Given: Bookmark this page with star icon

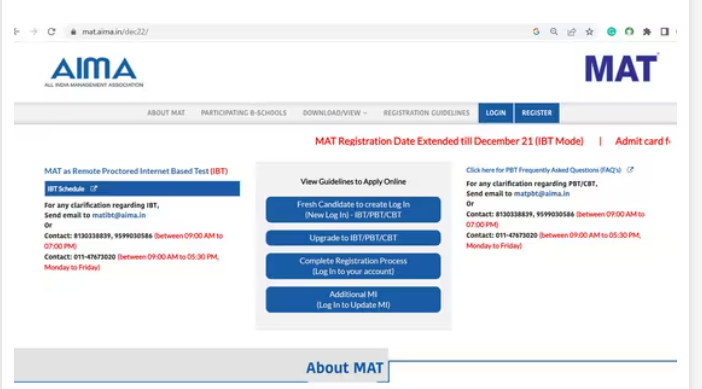Looking at the screenshot, I should tap(590, 32).
